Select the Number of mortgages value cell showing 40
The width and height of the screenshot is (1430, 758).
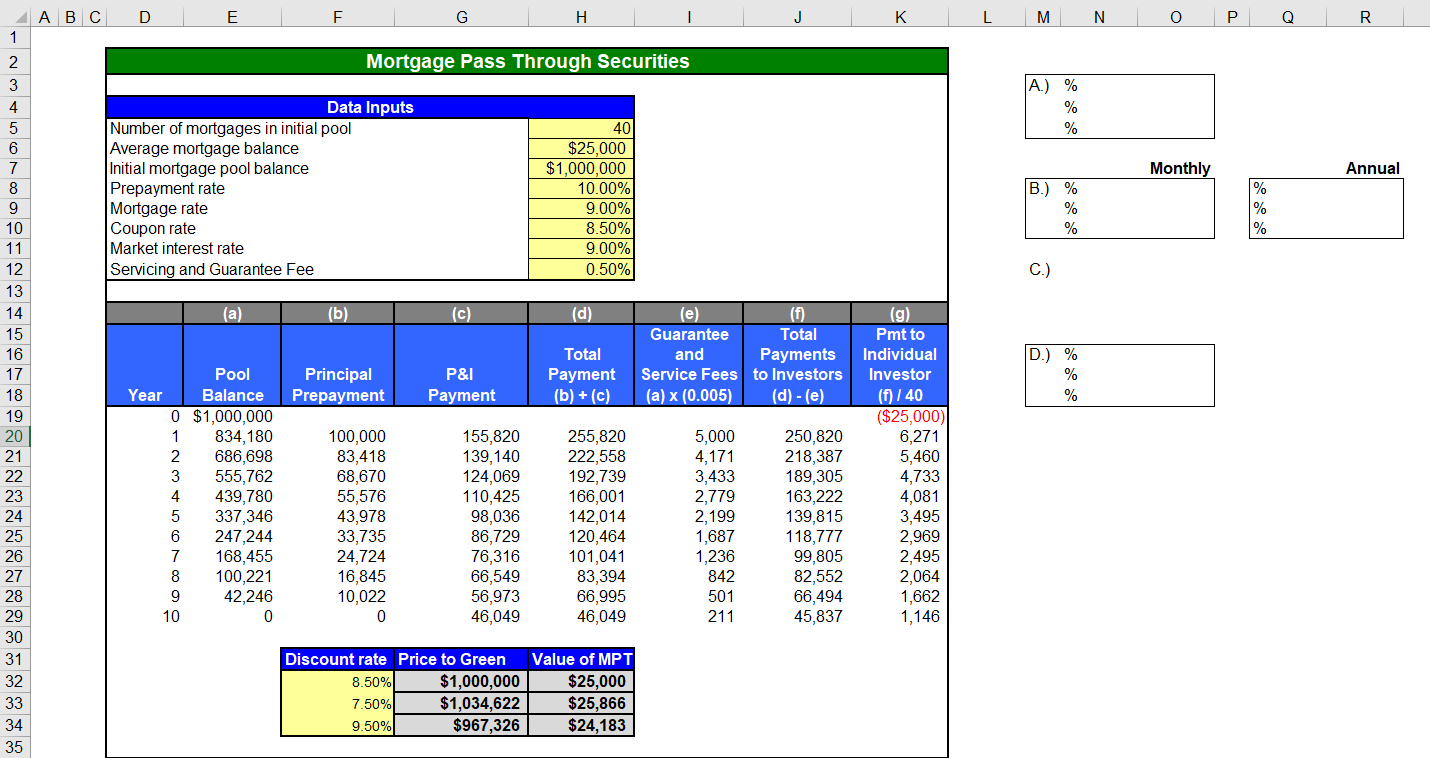coord(580,128)
